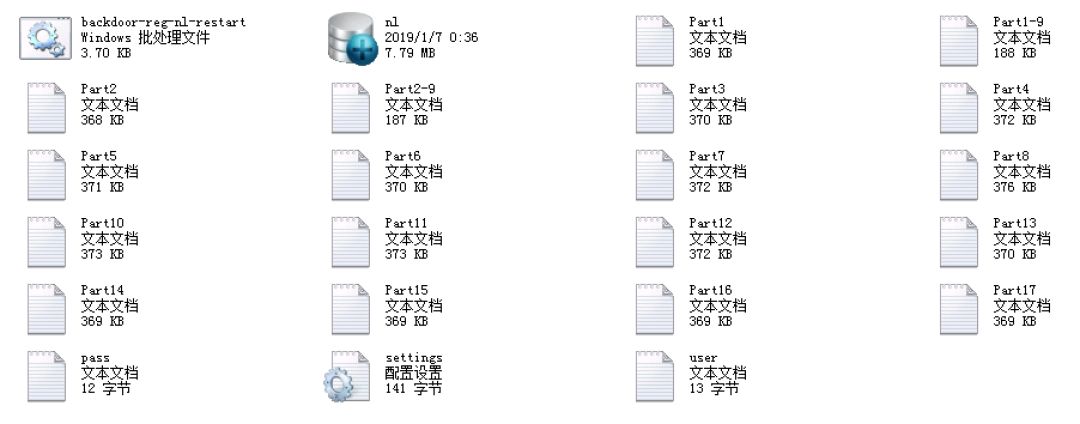This screenshot has height=424, width=1080.
Task: Select the pass text file icon
Action: click(x=46, y=377)
